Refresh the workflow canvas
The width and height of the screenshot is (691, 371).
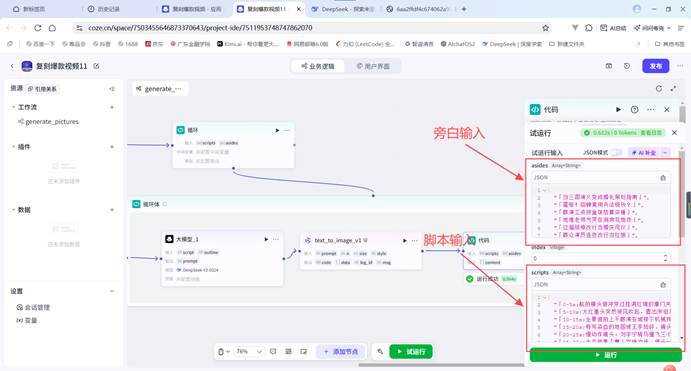click(x=658, y=89)
